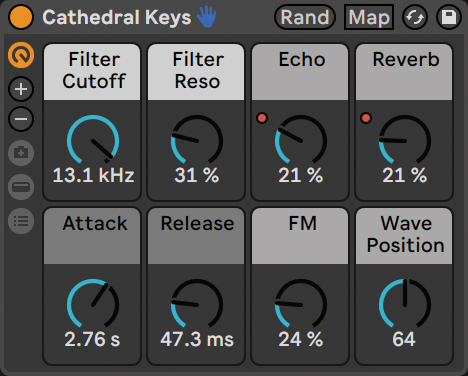Screen dimensions: 468x376
Task: Click the 47.3 ms Release value
Action: click(197, 339)
